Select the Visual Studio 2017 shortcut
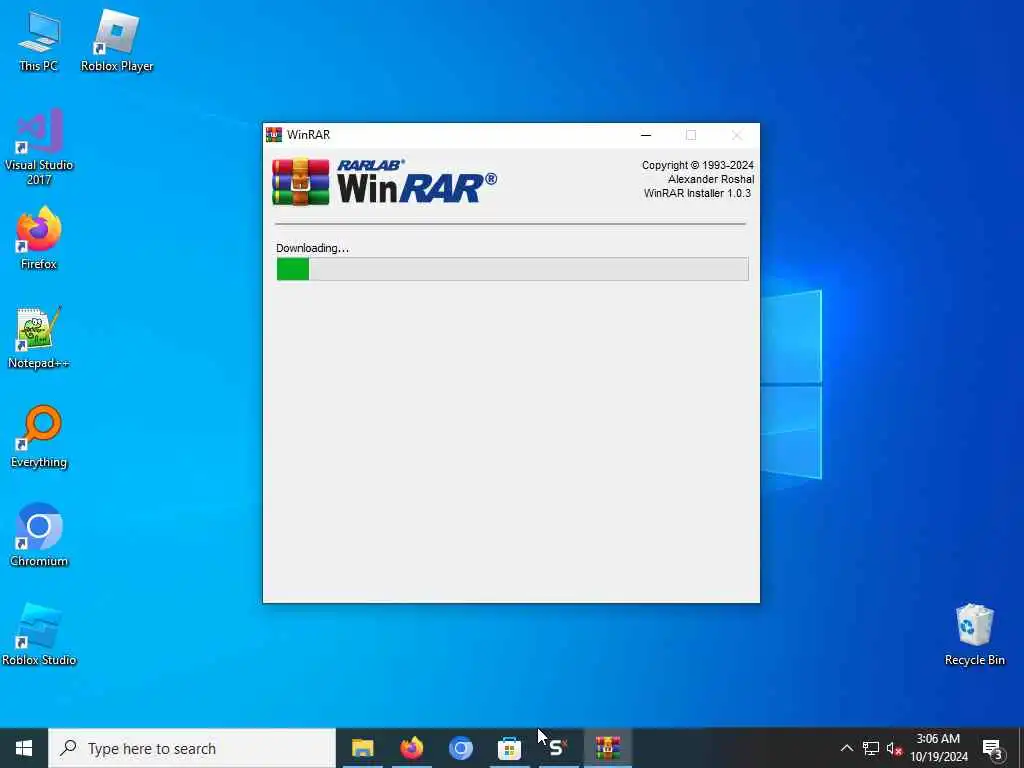Image resolution: width=1024 pixels, height=768 pixels. click(x=39, y=148)
